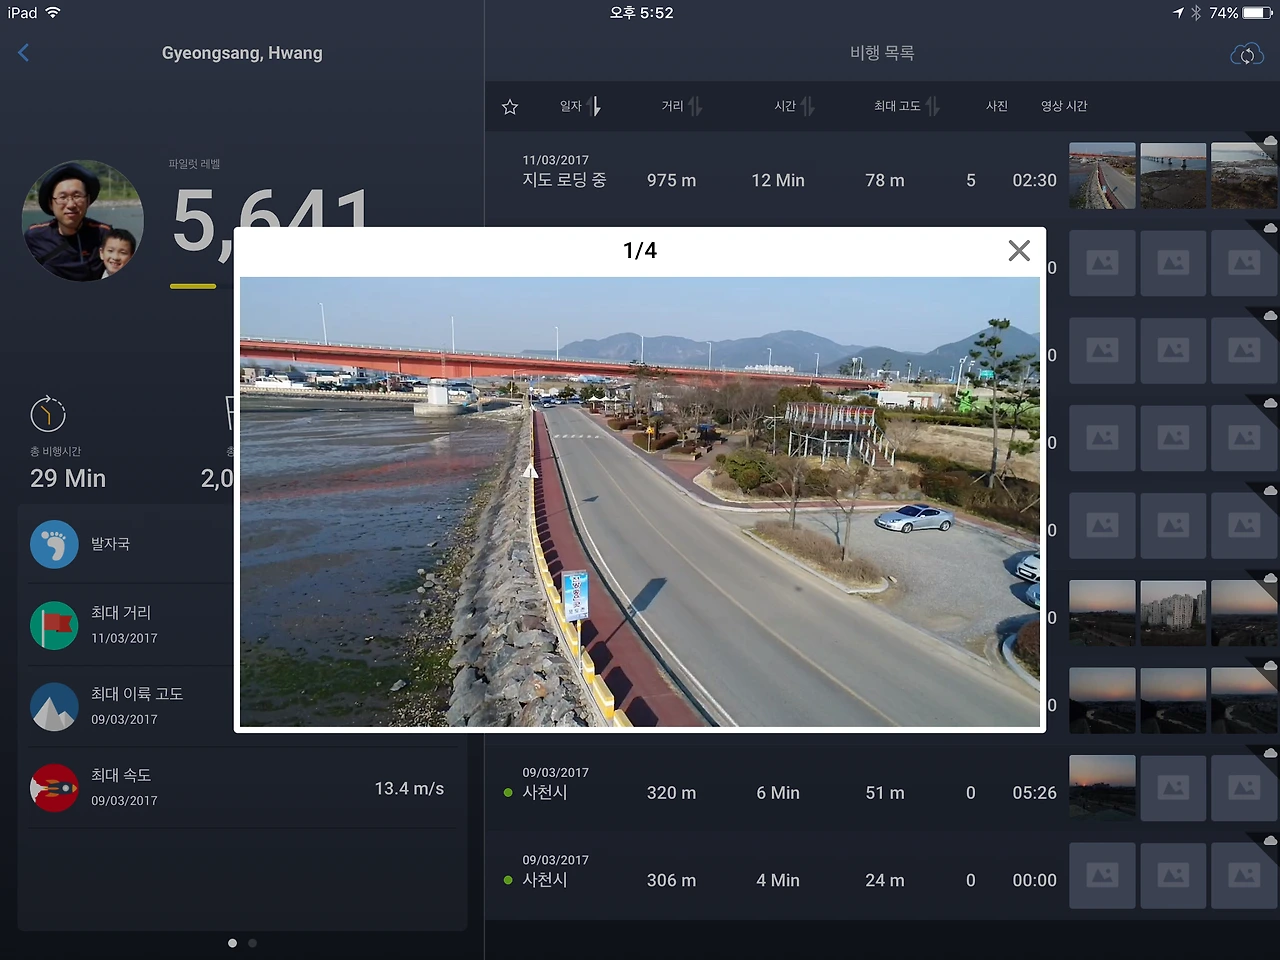1280x960 pixels.
Task: Tap the star favorites icon in header
Action: 510,106
